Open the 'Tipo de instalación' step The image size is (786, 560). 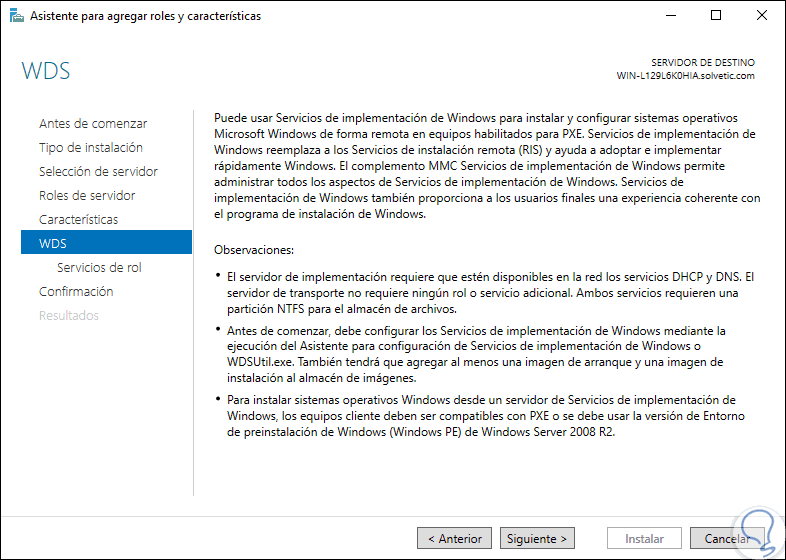[91, 147]
